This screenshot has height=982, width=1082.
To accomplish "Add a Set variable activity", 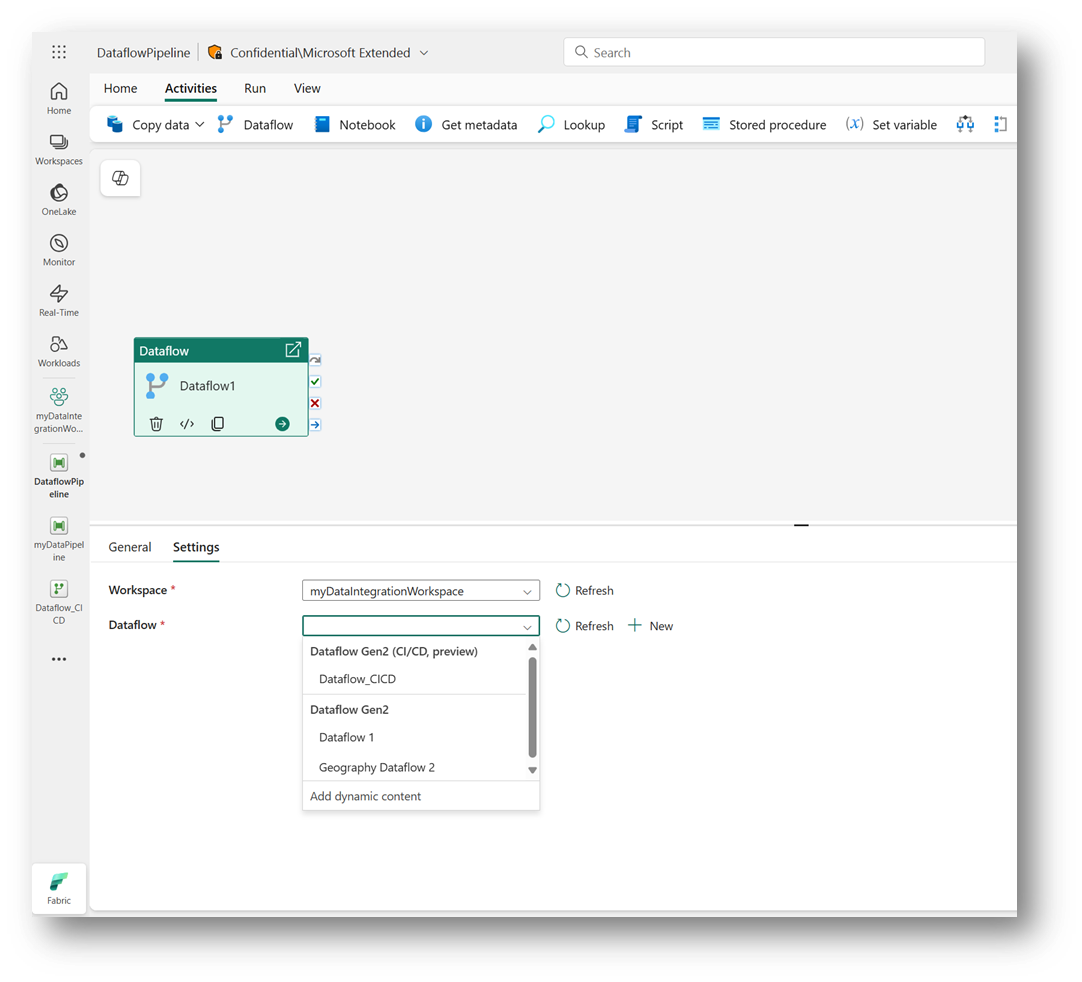I will click(x=891, y=125).
